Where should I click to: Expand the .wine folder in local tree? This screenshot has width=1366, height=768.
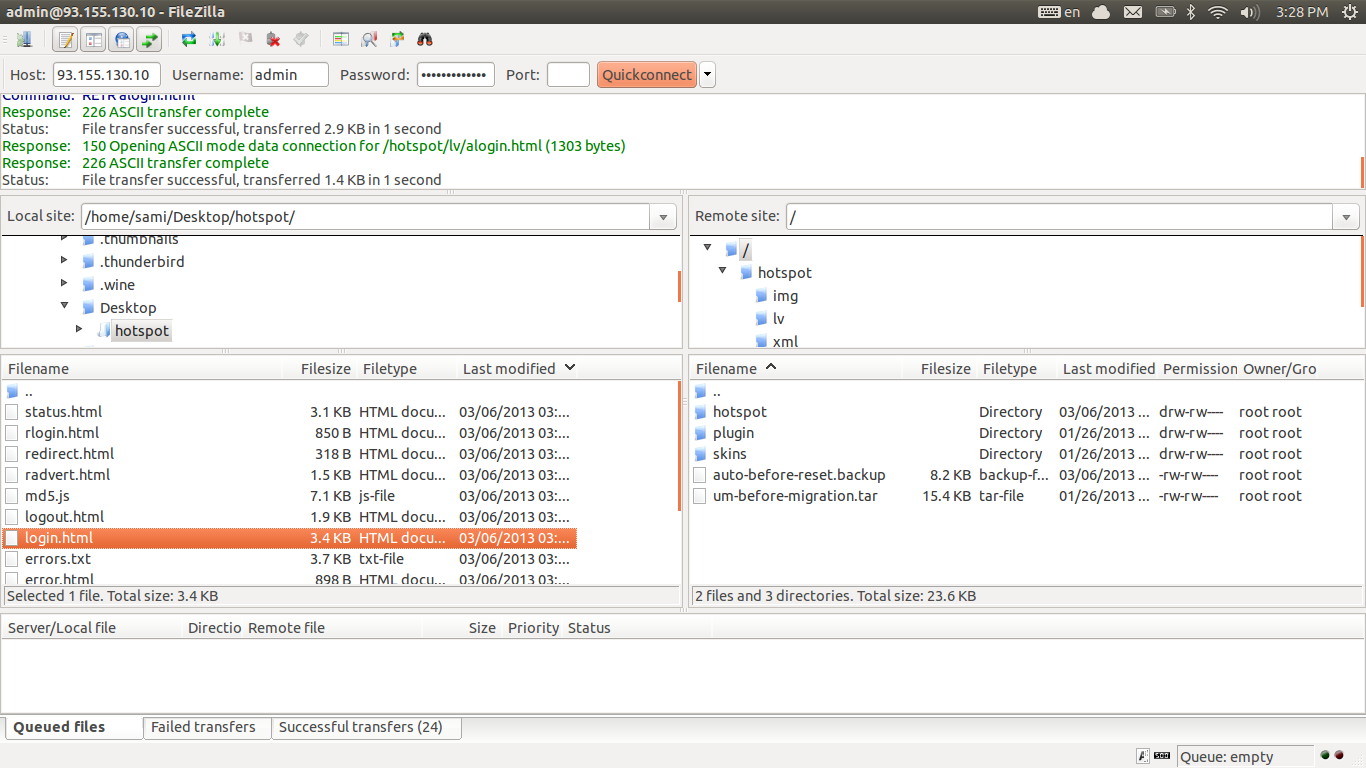coord(64,284)
